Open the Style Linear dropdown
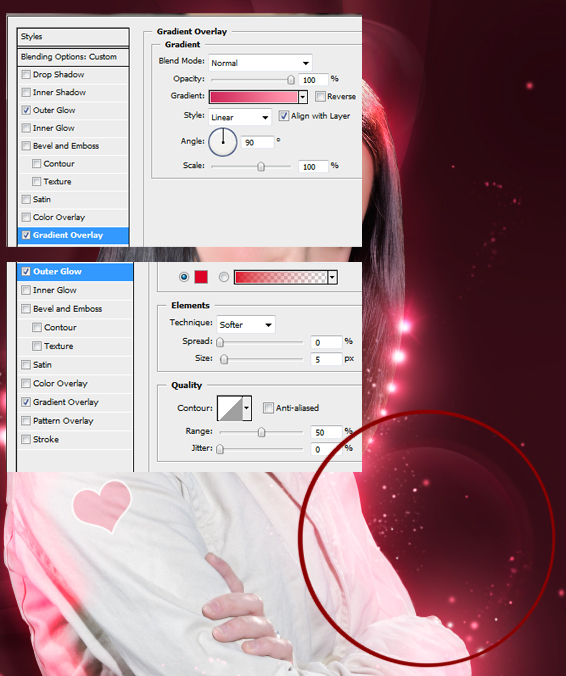Screen dimensions: 566x676 point(240,117)
